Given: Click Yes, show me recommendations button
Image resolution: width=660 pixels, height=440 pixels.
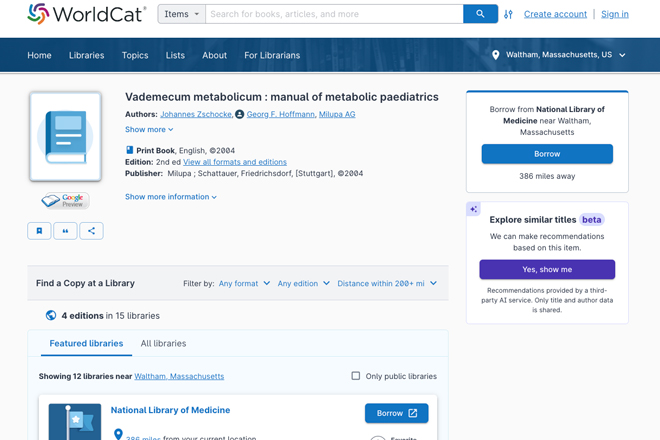Looking at the screenshot, I should [x=547, y=269].
